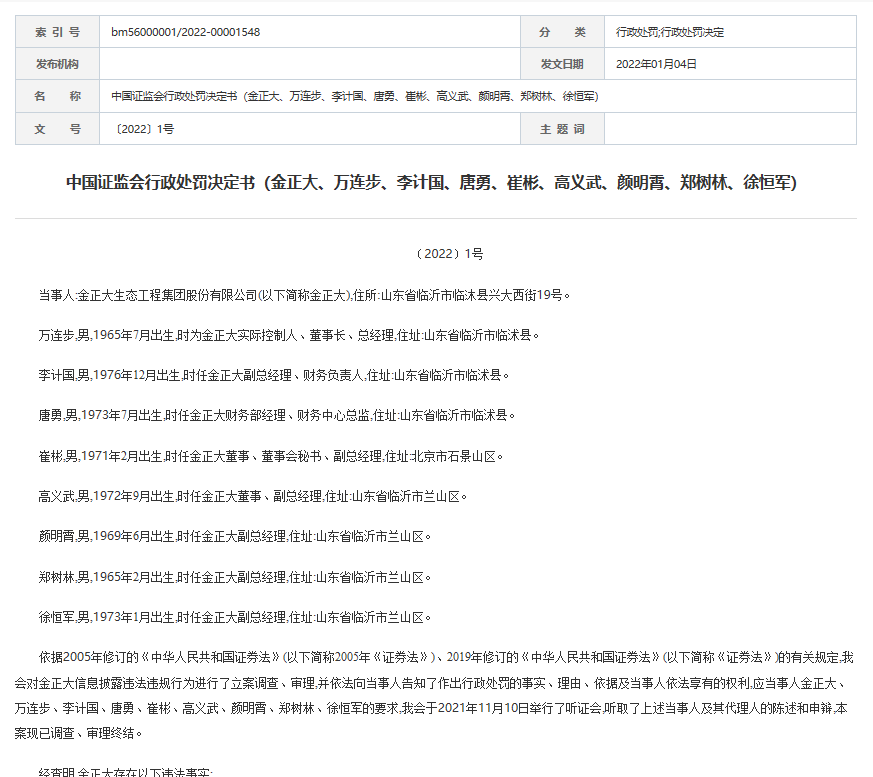The height and width of the screenshot is (777, 873).
Task: Click the line about 崔彬 born 1971年2月
Action: [x=271, y=456]
